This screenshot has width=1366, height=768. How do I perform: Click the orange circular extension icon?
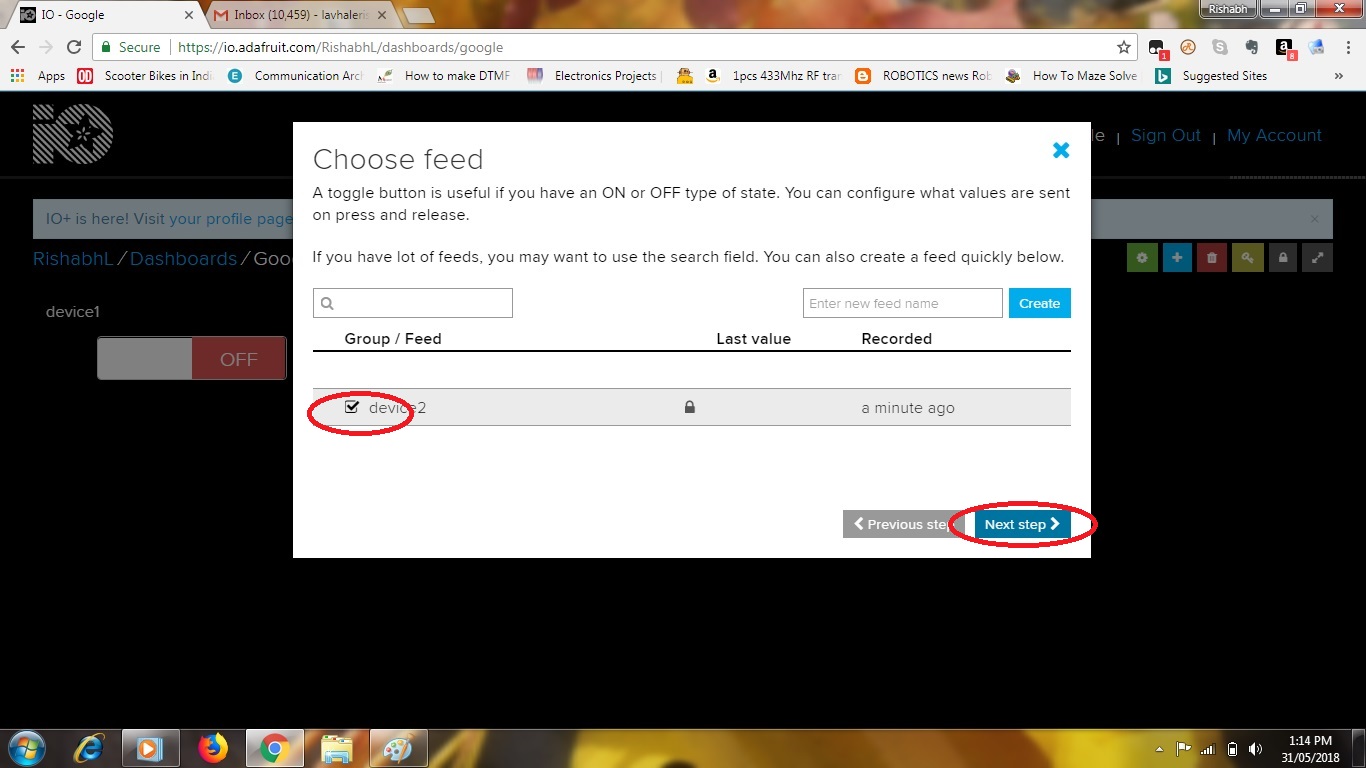coord(1188,47)
